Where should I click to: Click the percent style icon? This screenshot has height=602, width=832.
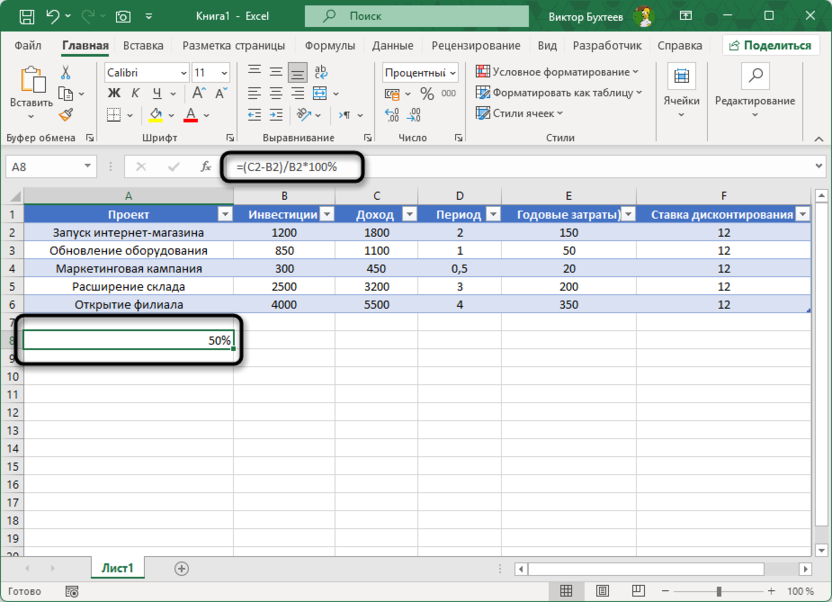pyautogui.click(x=427, y=94)
